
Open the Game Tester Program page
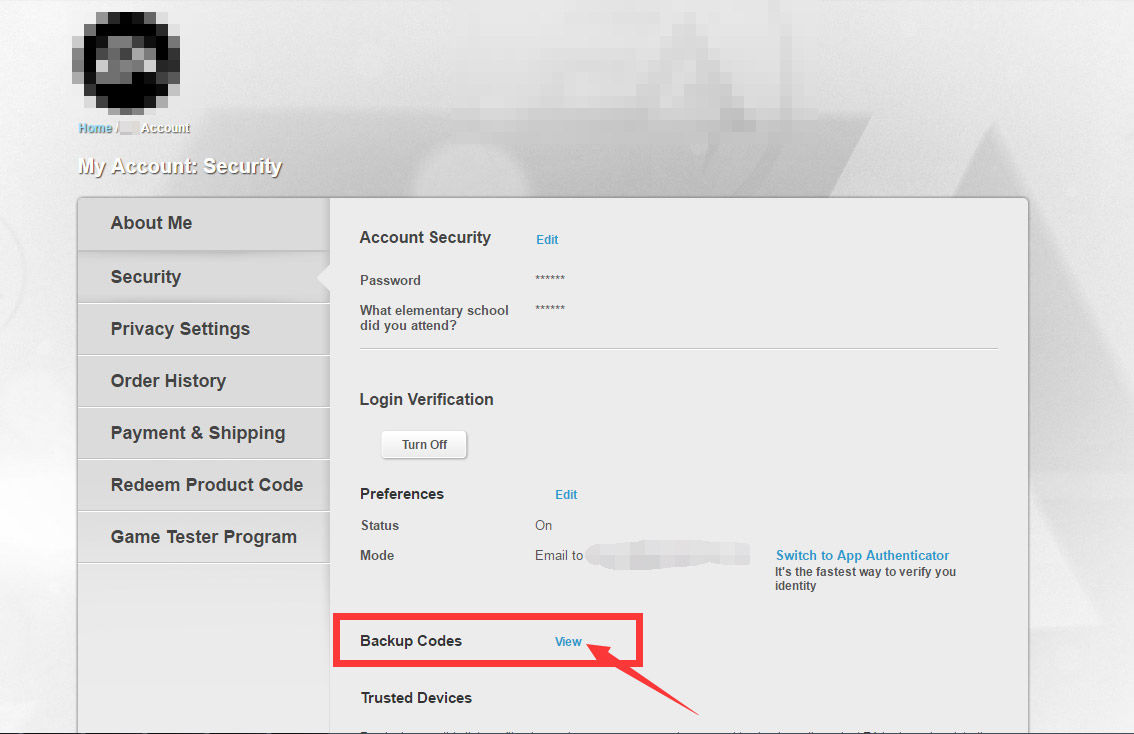coord(203,537)
